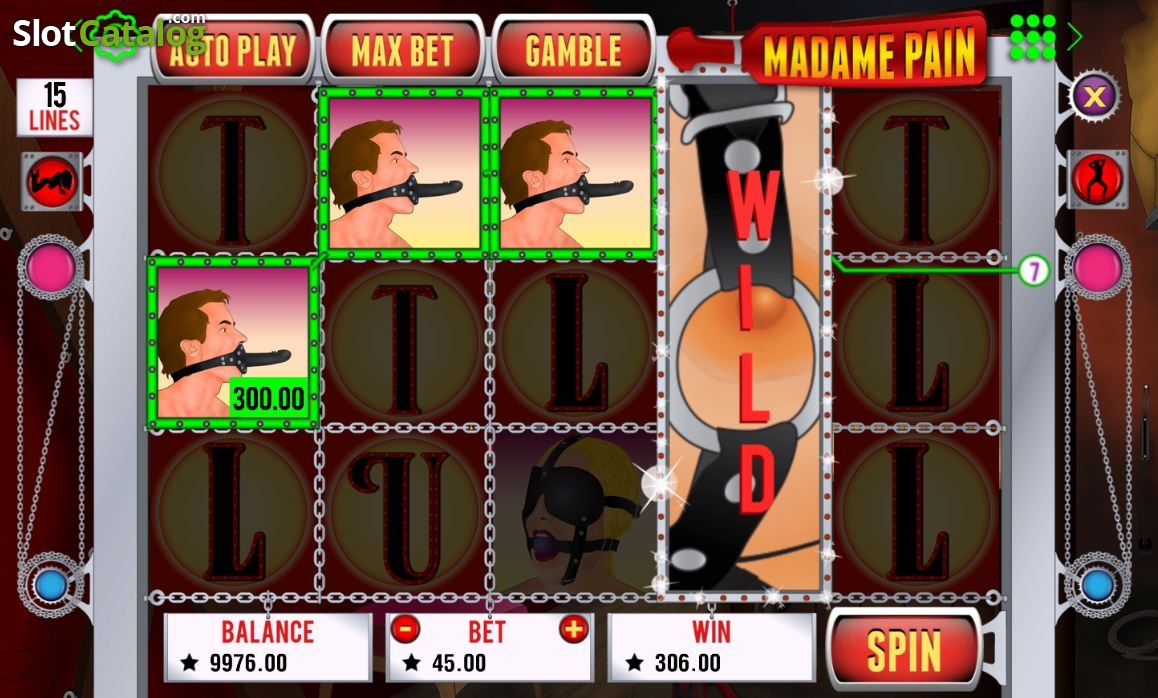The height and width of the screenshot is (698, 1158).
Task: Select the MAX BET button
Action: click(x=402, y=50)
